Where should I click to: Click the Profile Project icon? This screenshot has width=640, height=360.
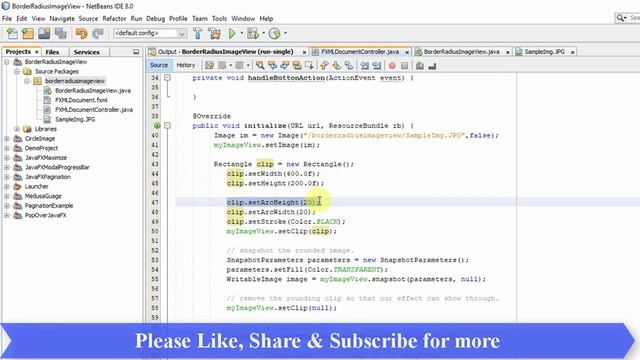click(x=275, y=33)
